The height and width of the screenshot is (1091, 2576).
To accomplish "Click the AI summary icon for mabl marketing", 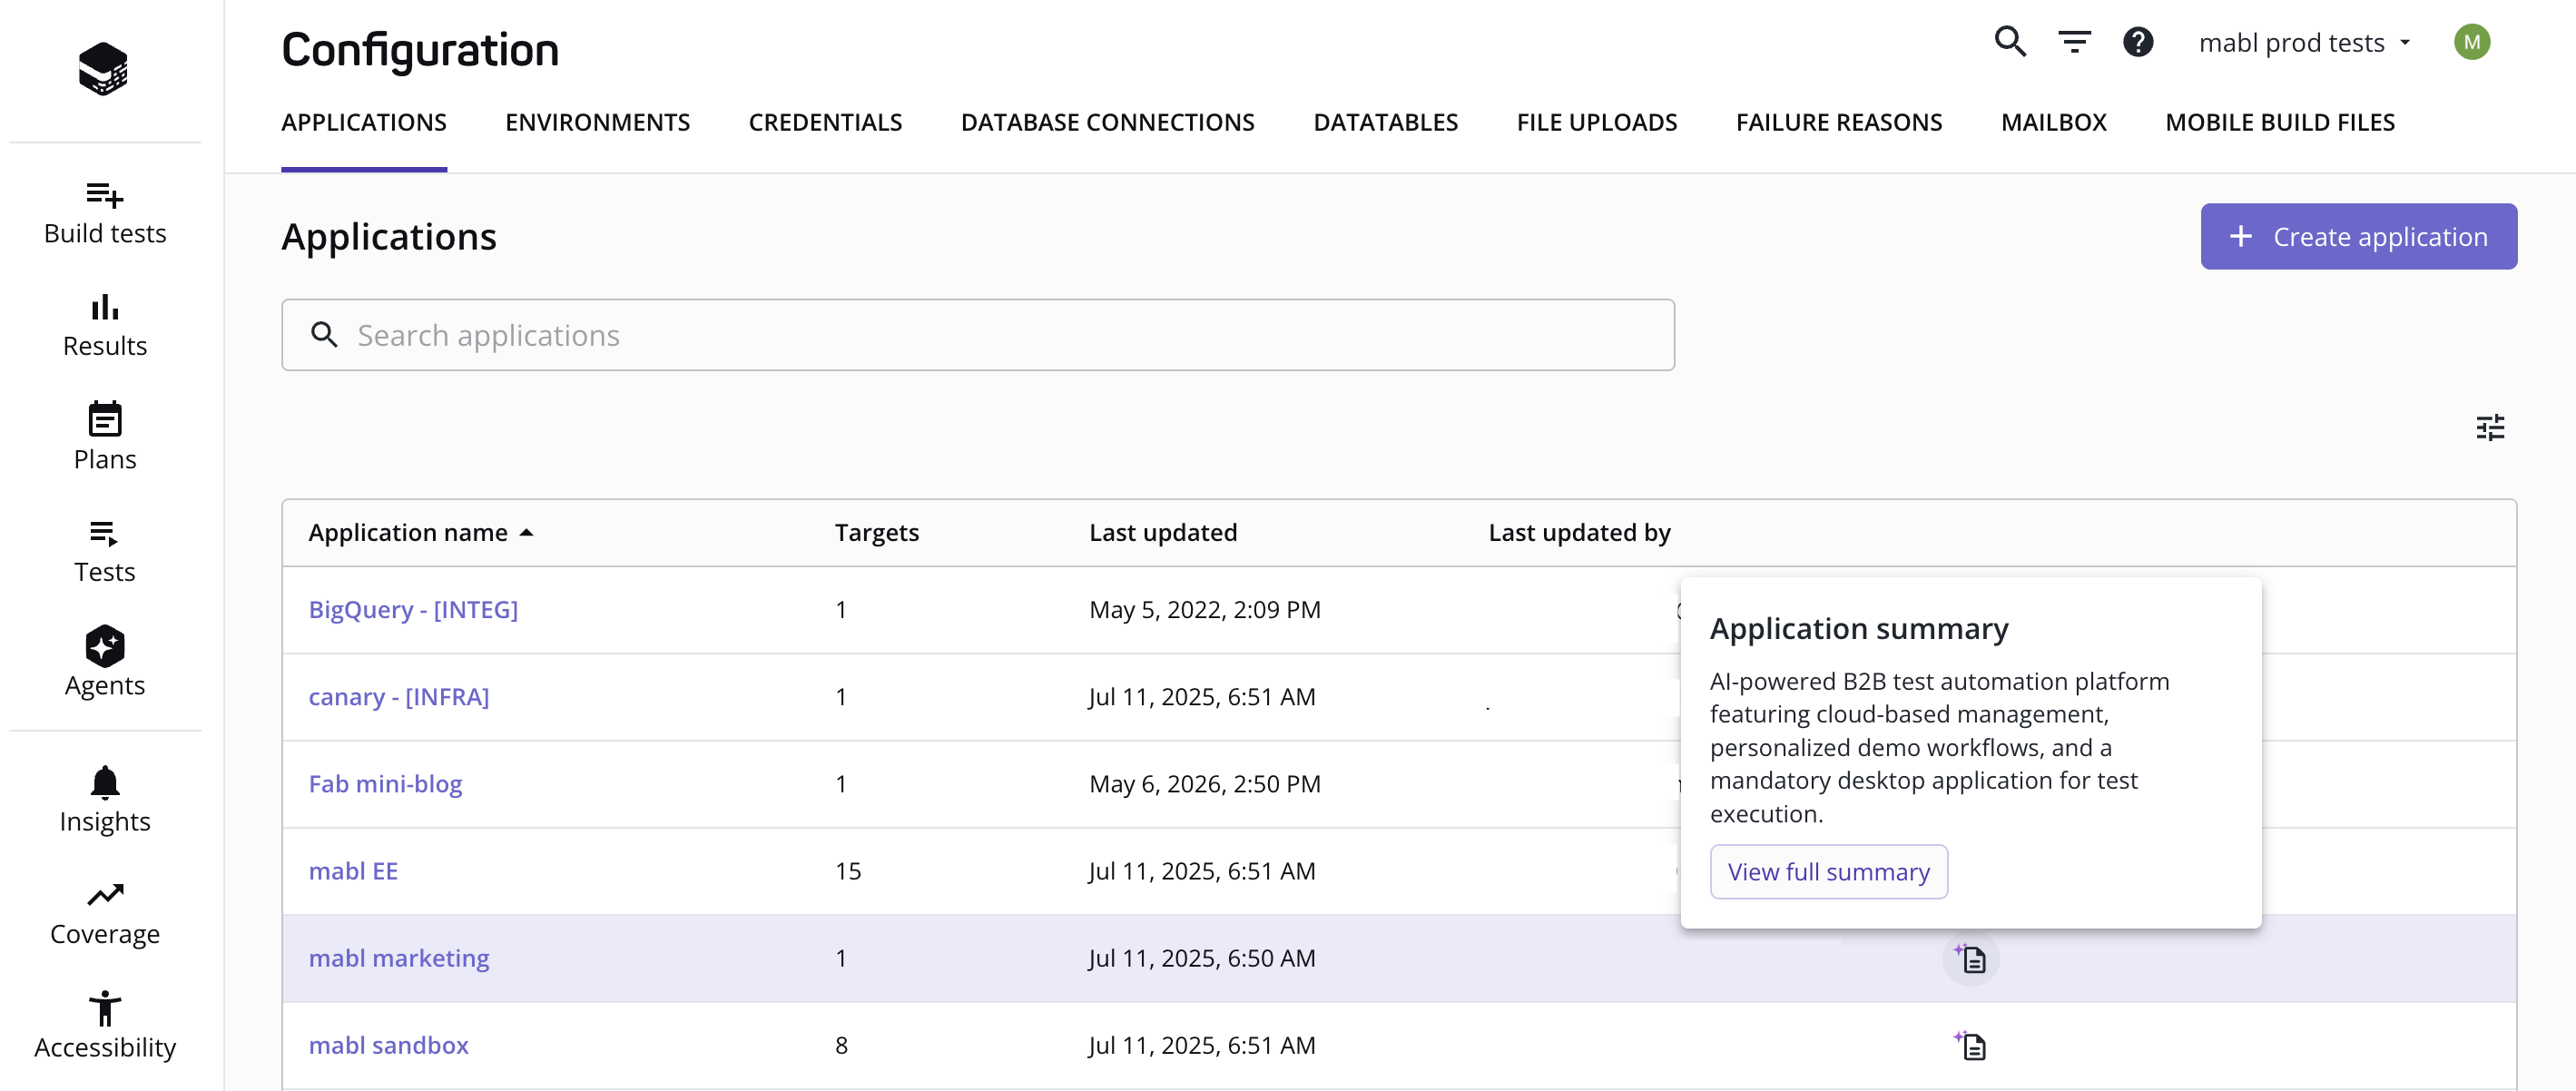I will tap(1971, 959).
